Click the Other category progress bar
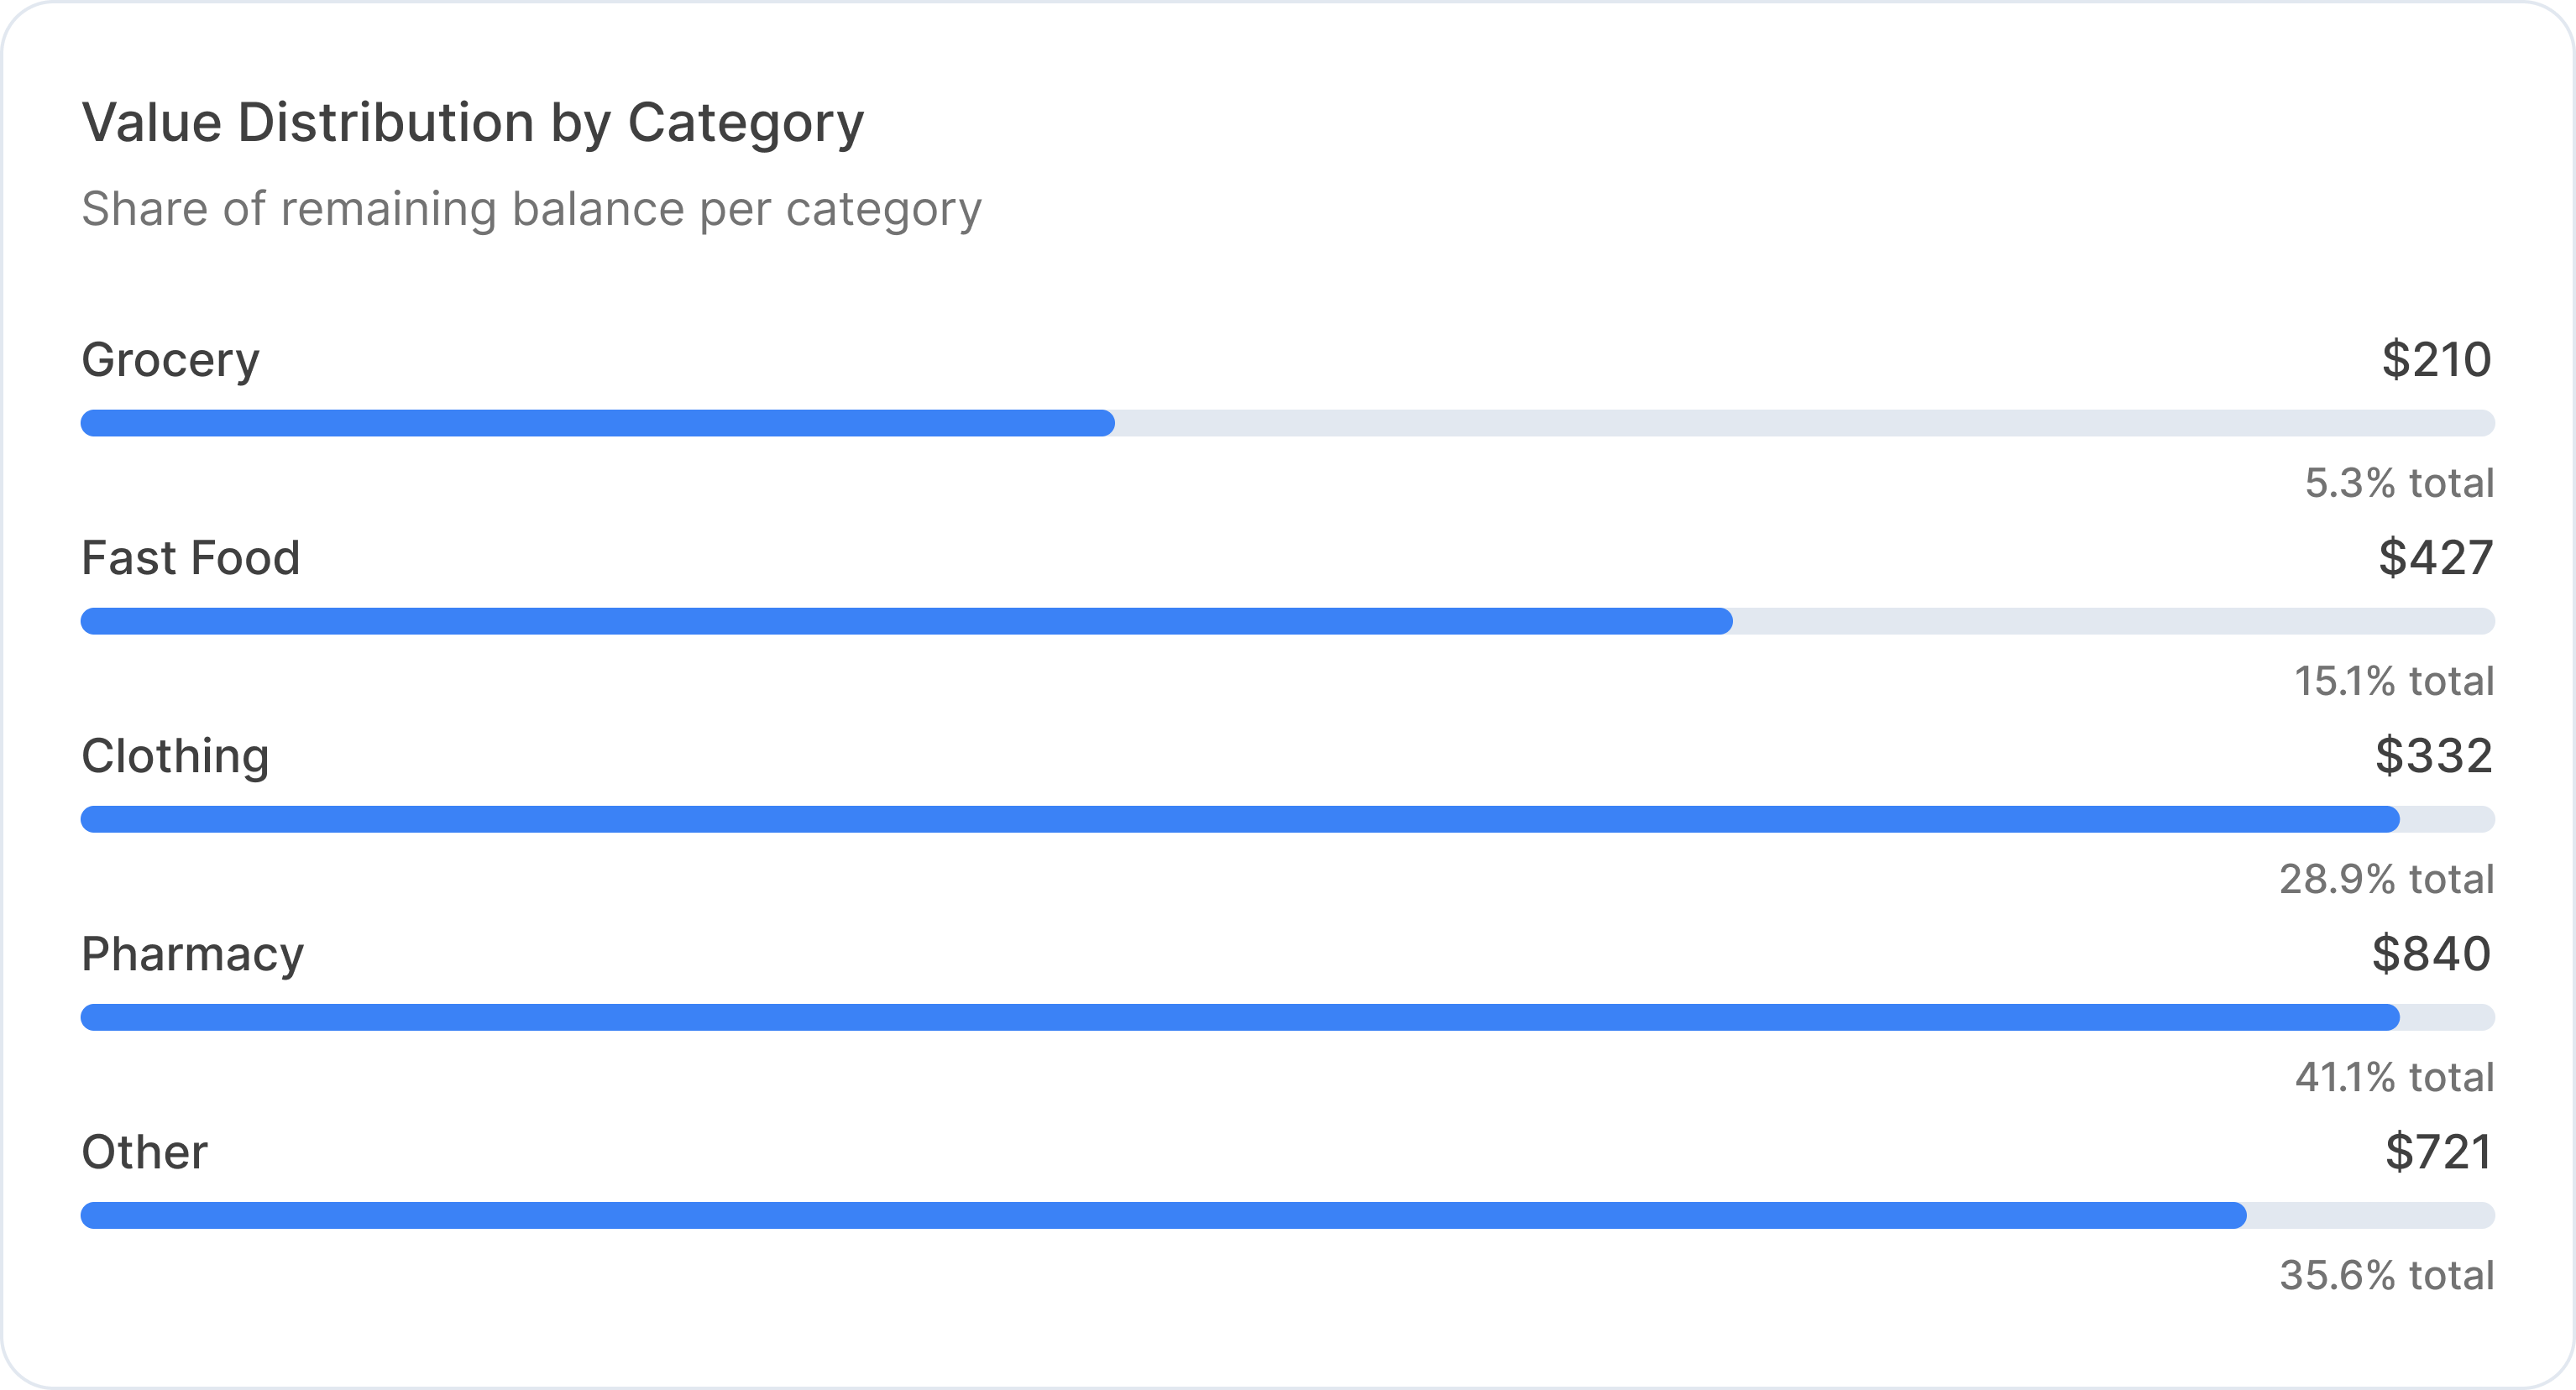The height and width of the screenshot is (1390, 2576). pos(1287,1215)
